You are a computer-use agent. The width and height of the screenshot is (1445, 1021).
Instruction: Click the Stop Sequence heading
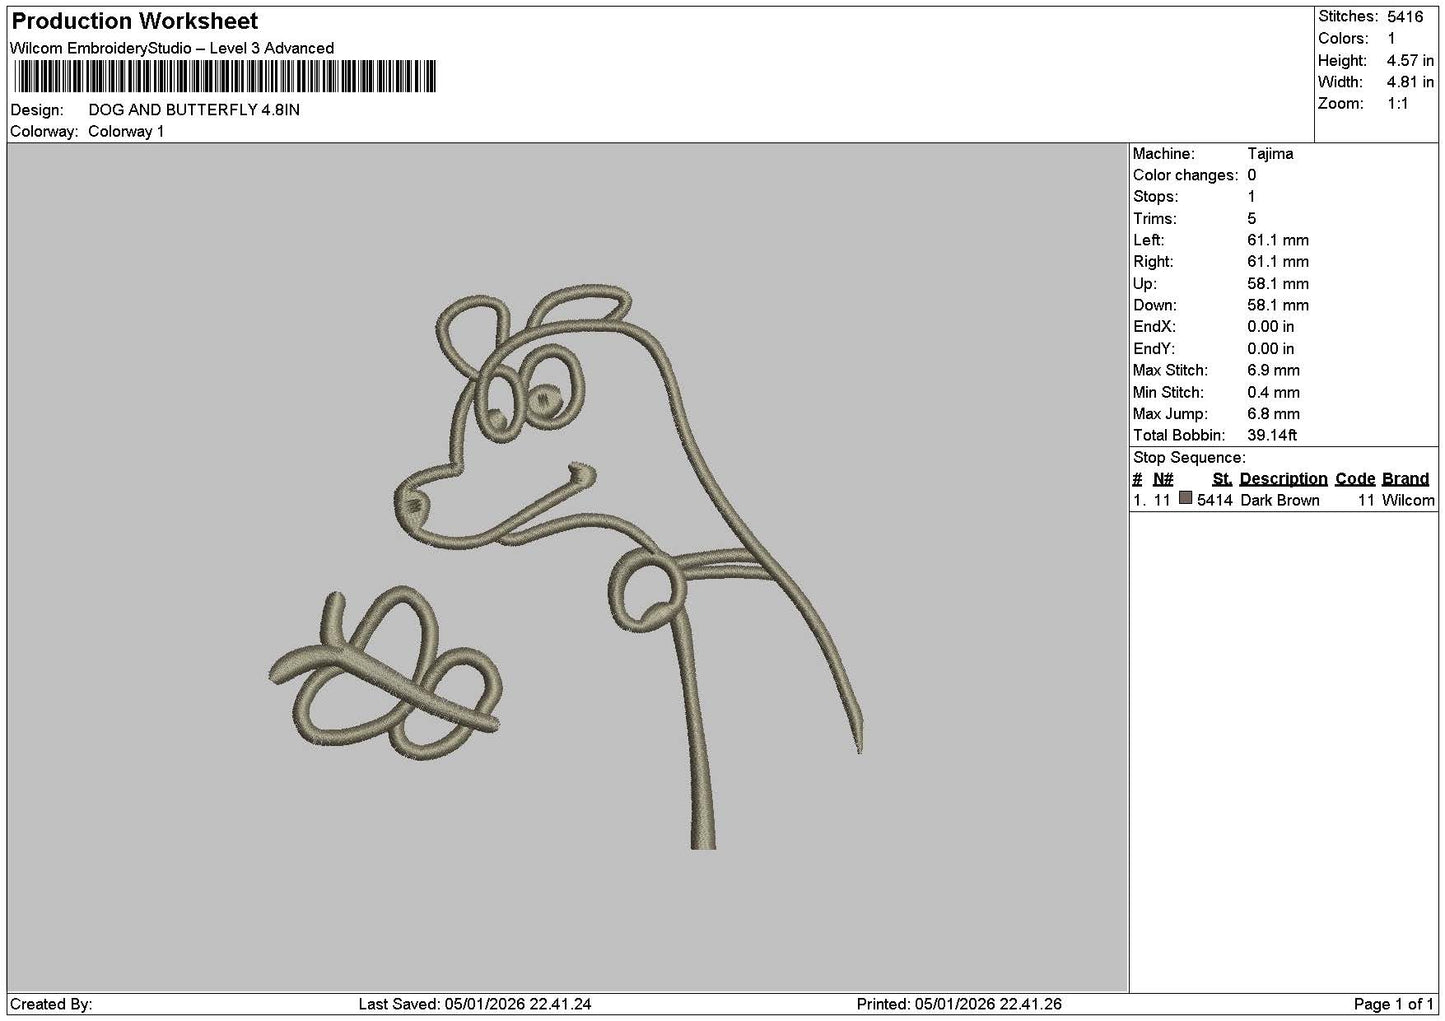(x=1189, y=458)
